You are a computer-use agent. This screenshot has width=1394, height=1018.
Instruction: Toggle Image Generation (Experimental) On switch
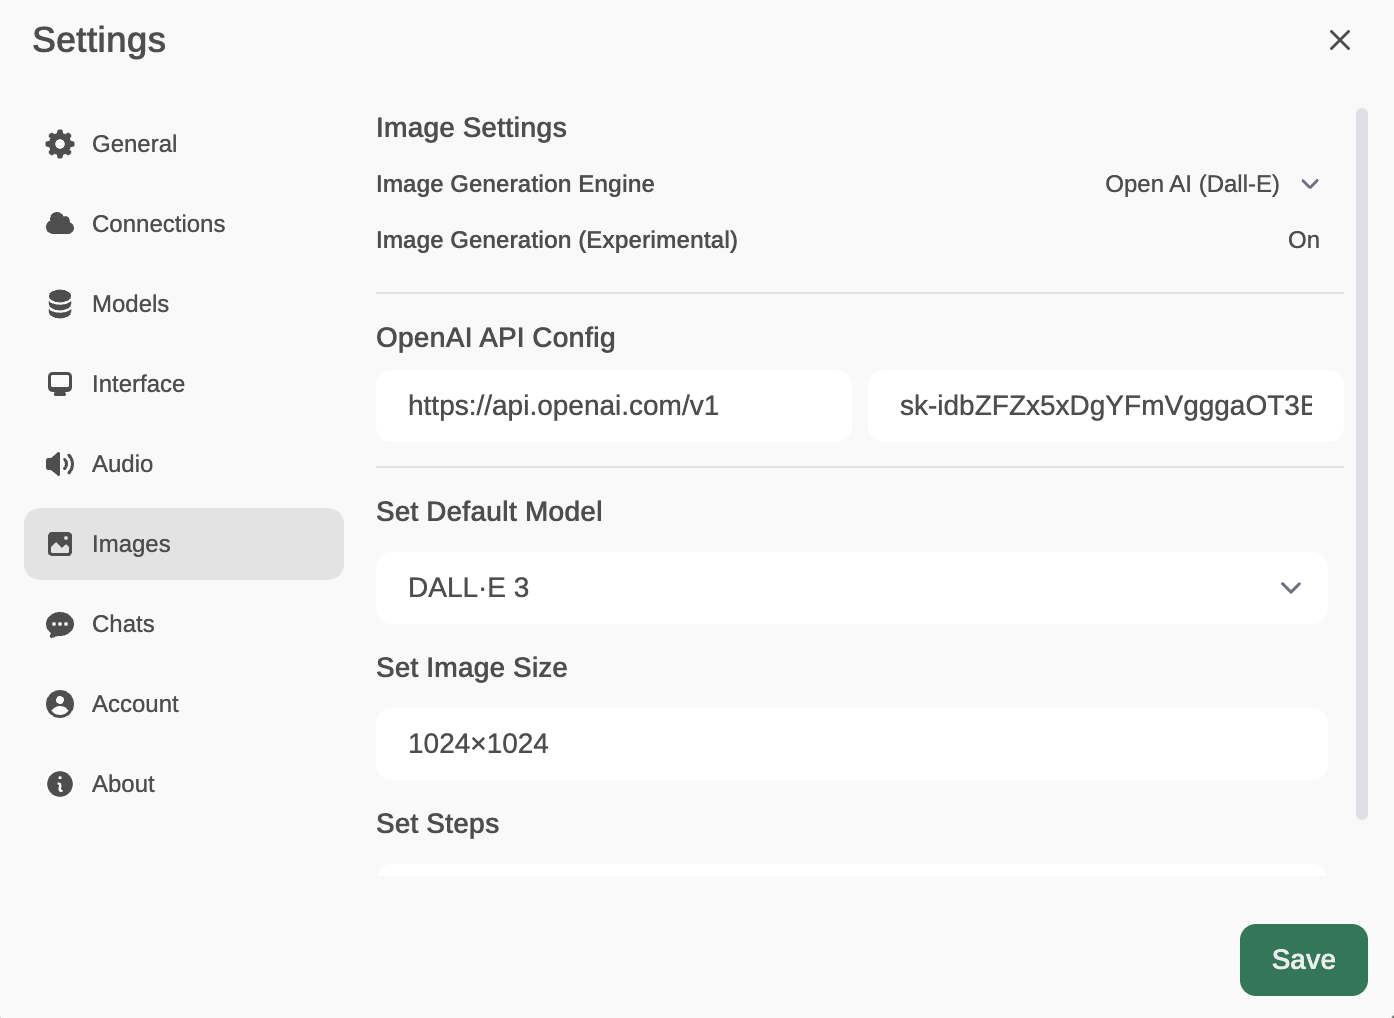pyautogui.click(x=1303, y=240)
